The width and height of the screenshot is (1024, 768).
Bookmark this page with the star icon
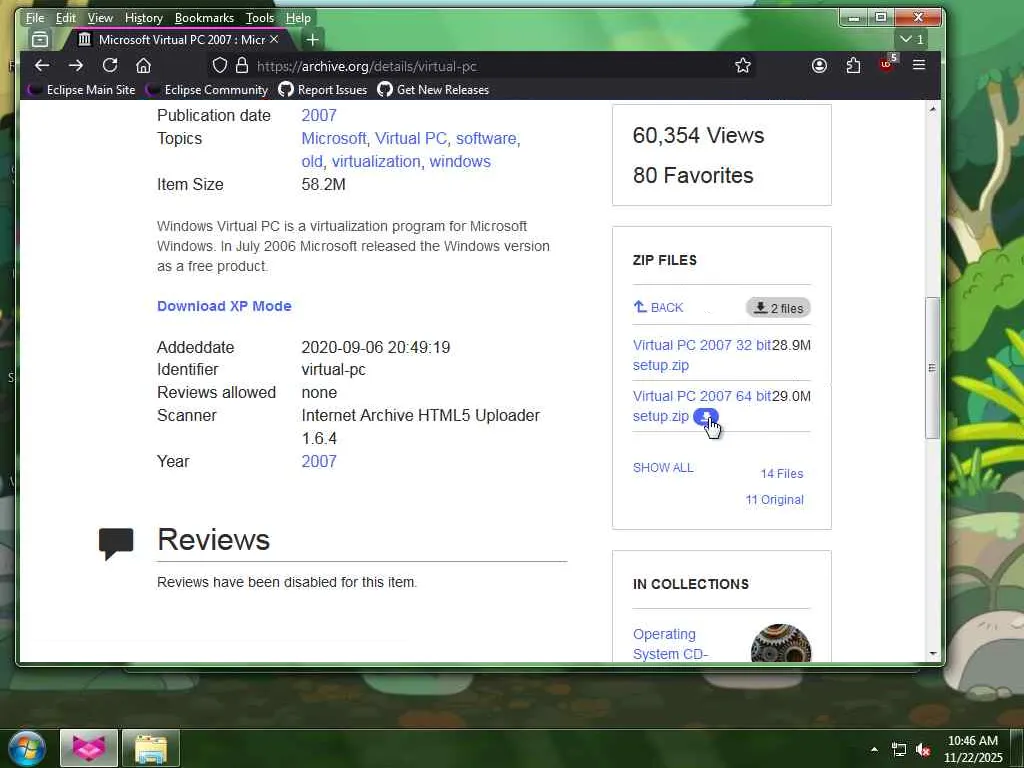743,65
